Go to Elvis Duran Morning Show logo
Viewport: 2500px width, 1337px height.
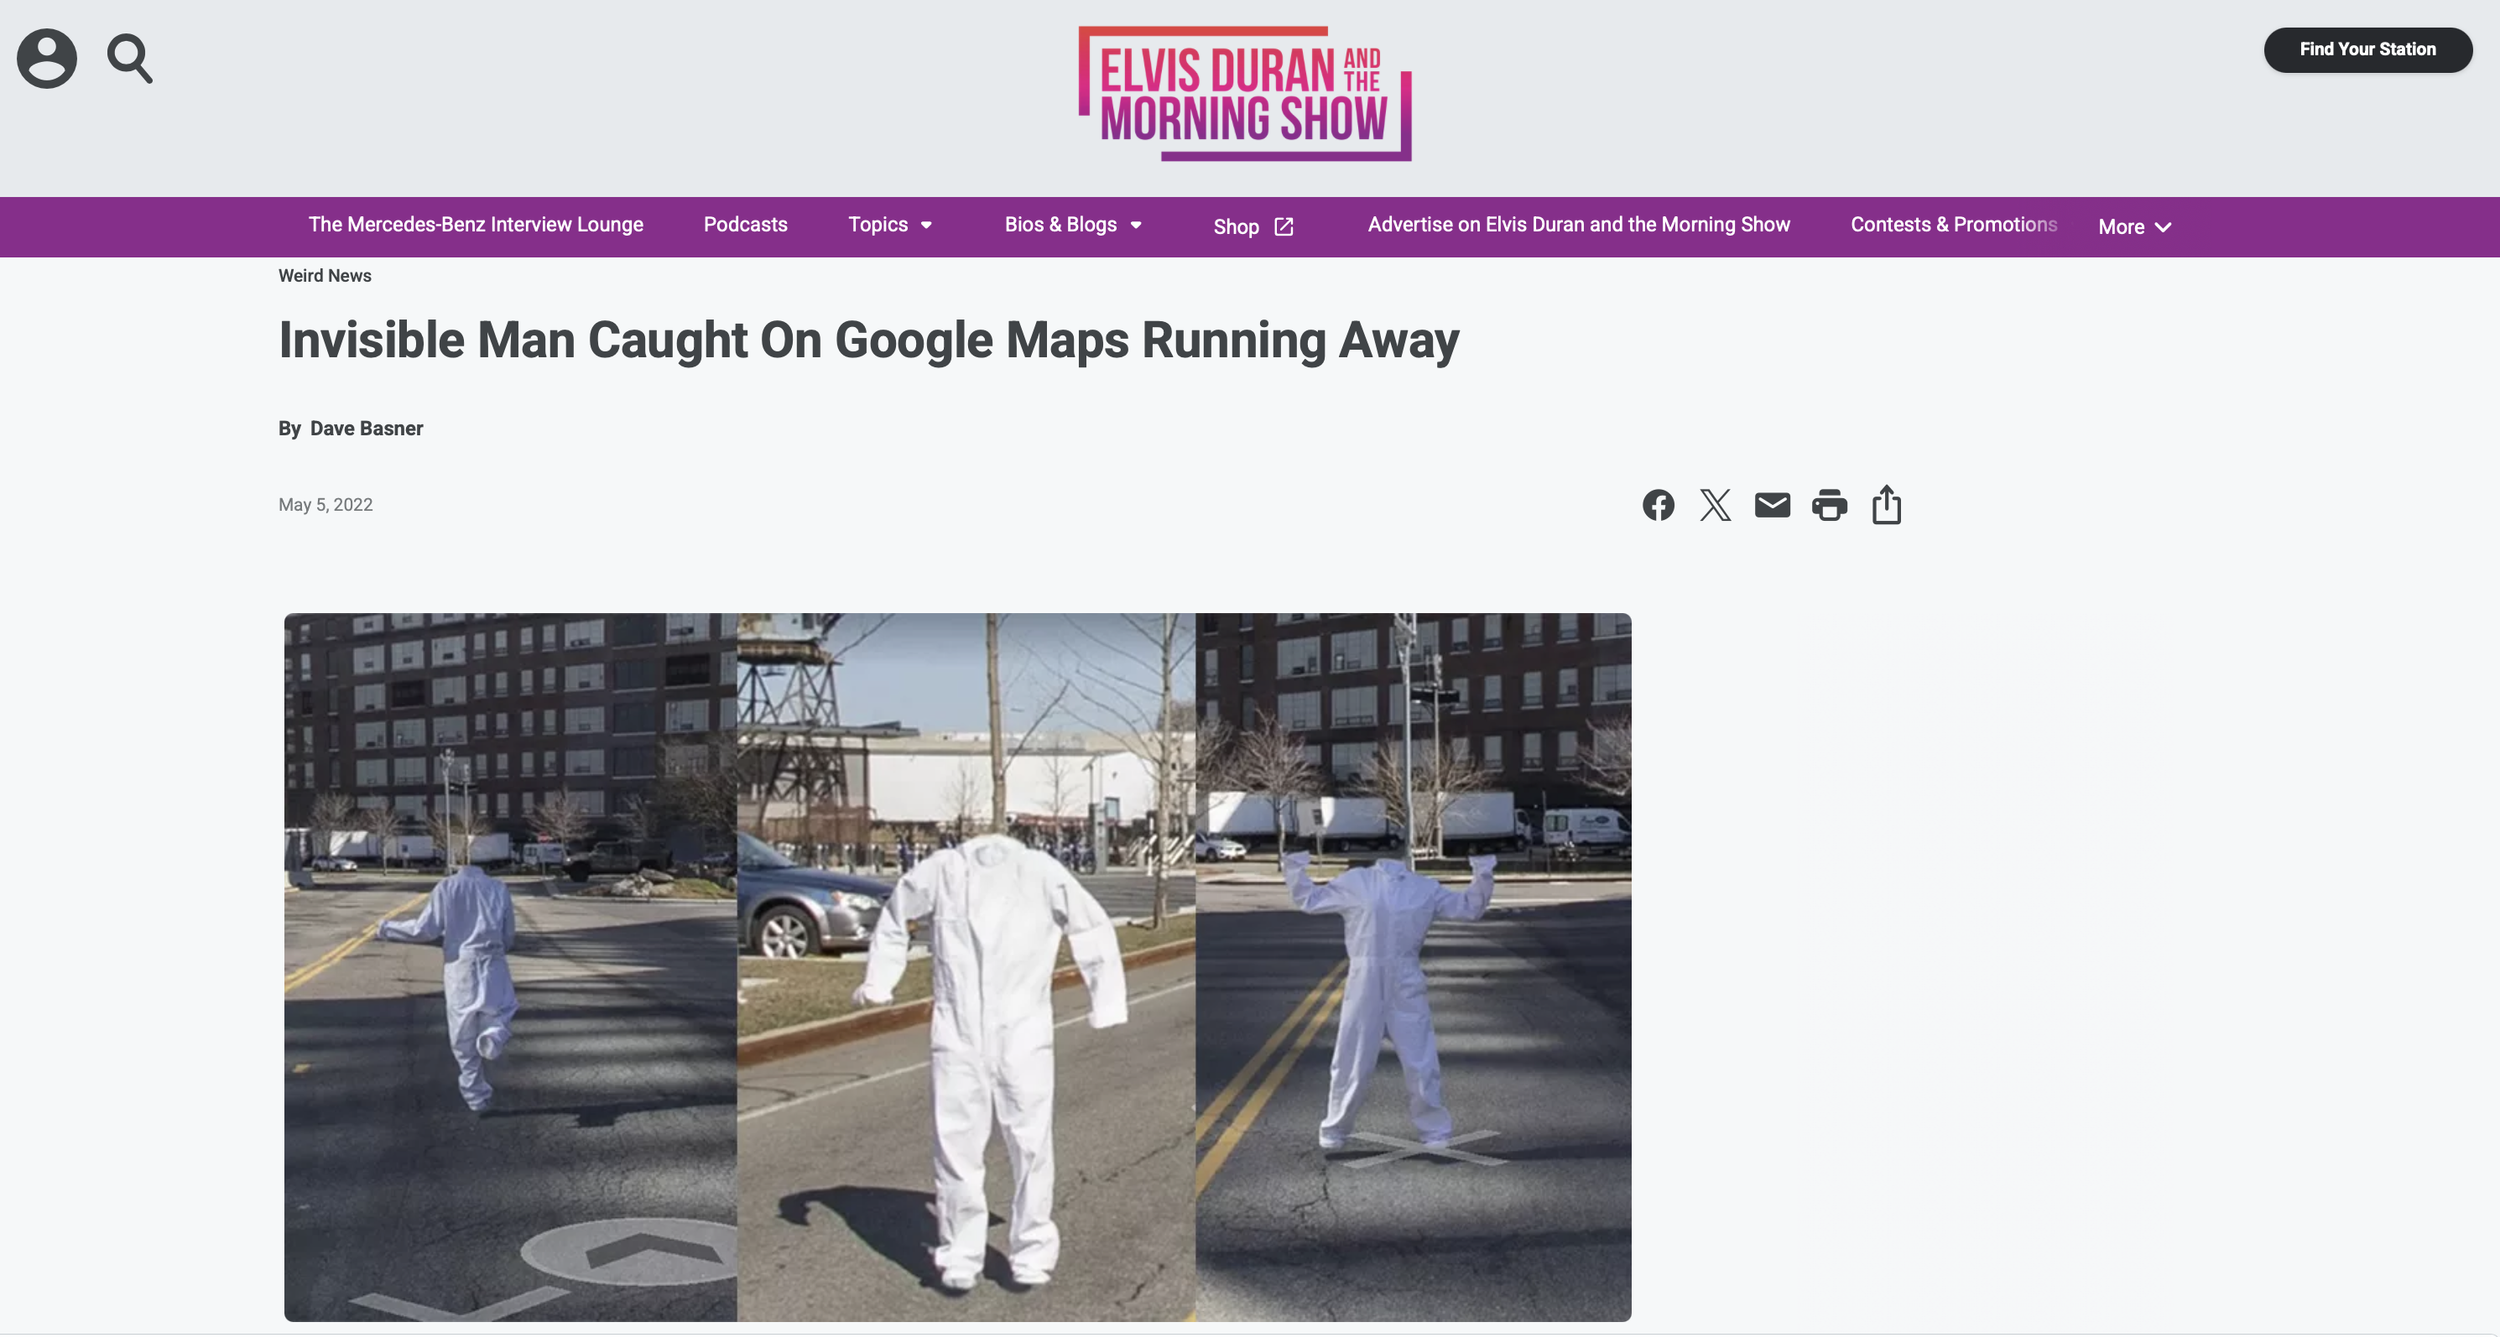click(1245, 94)
